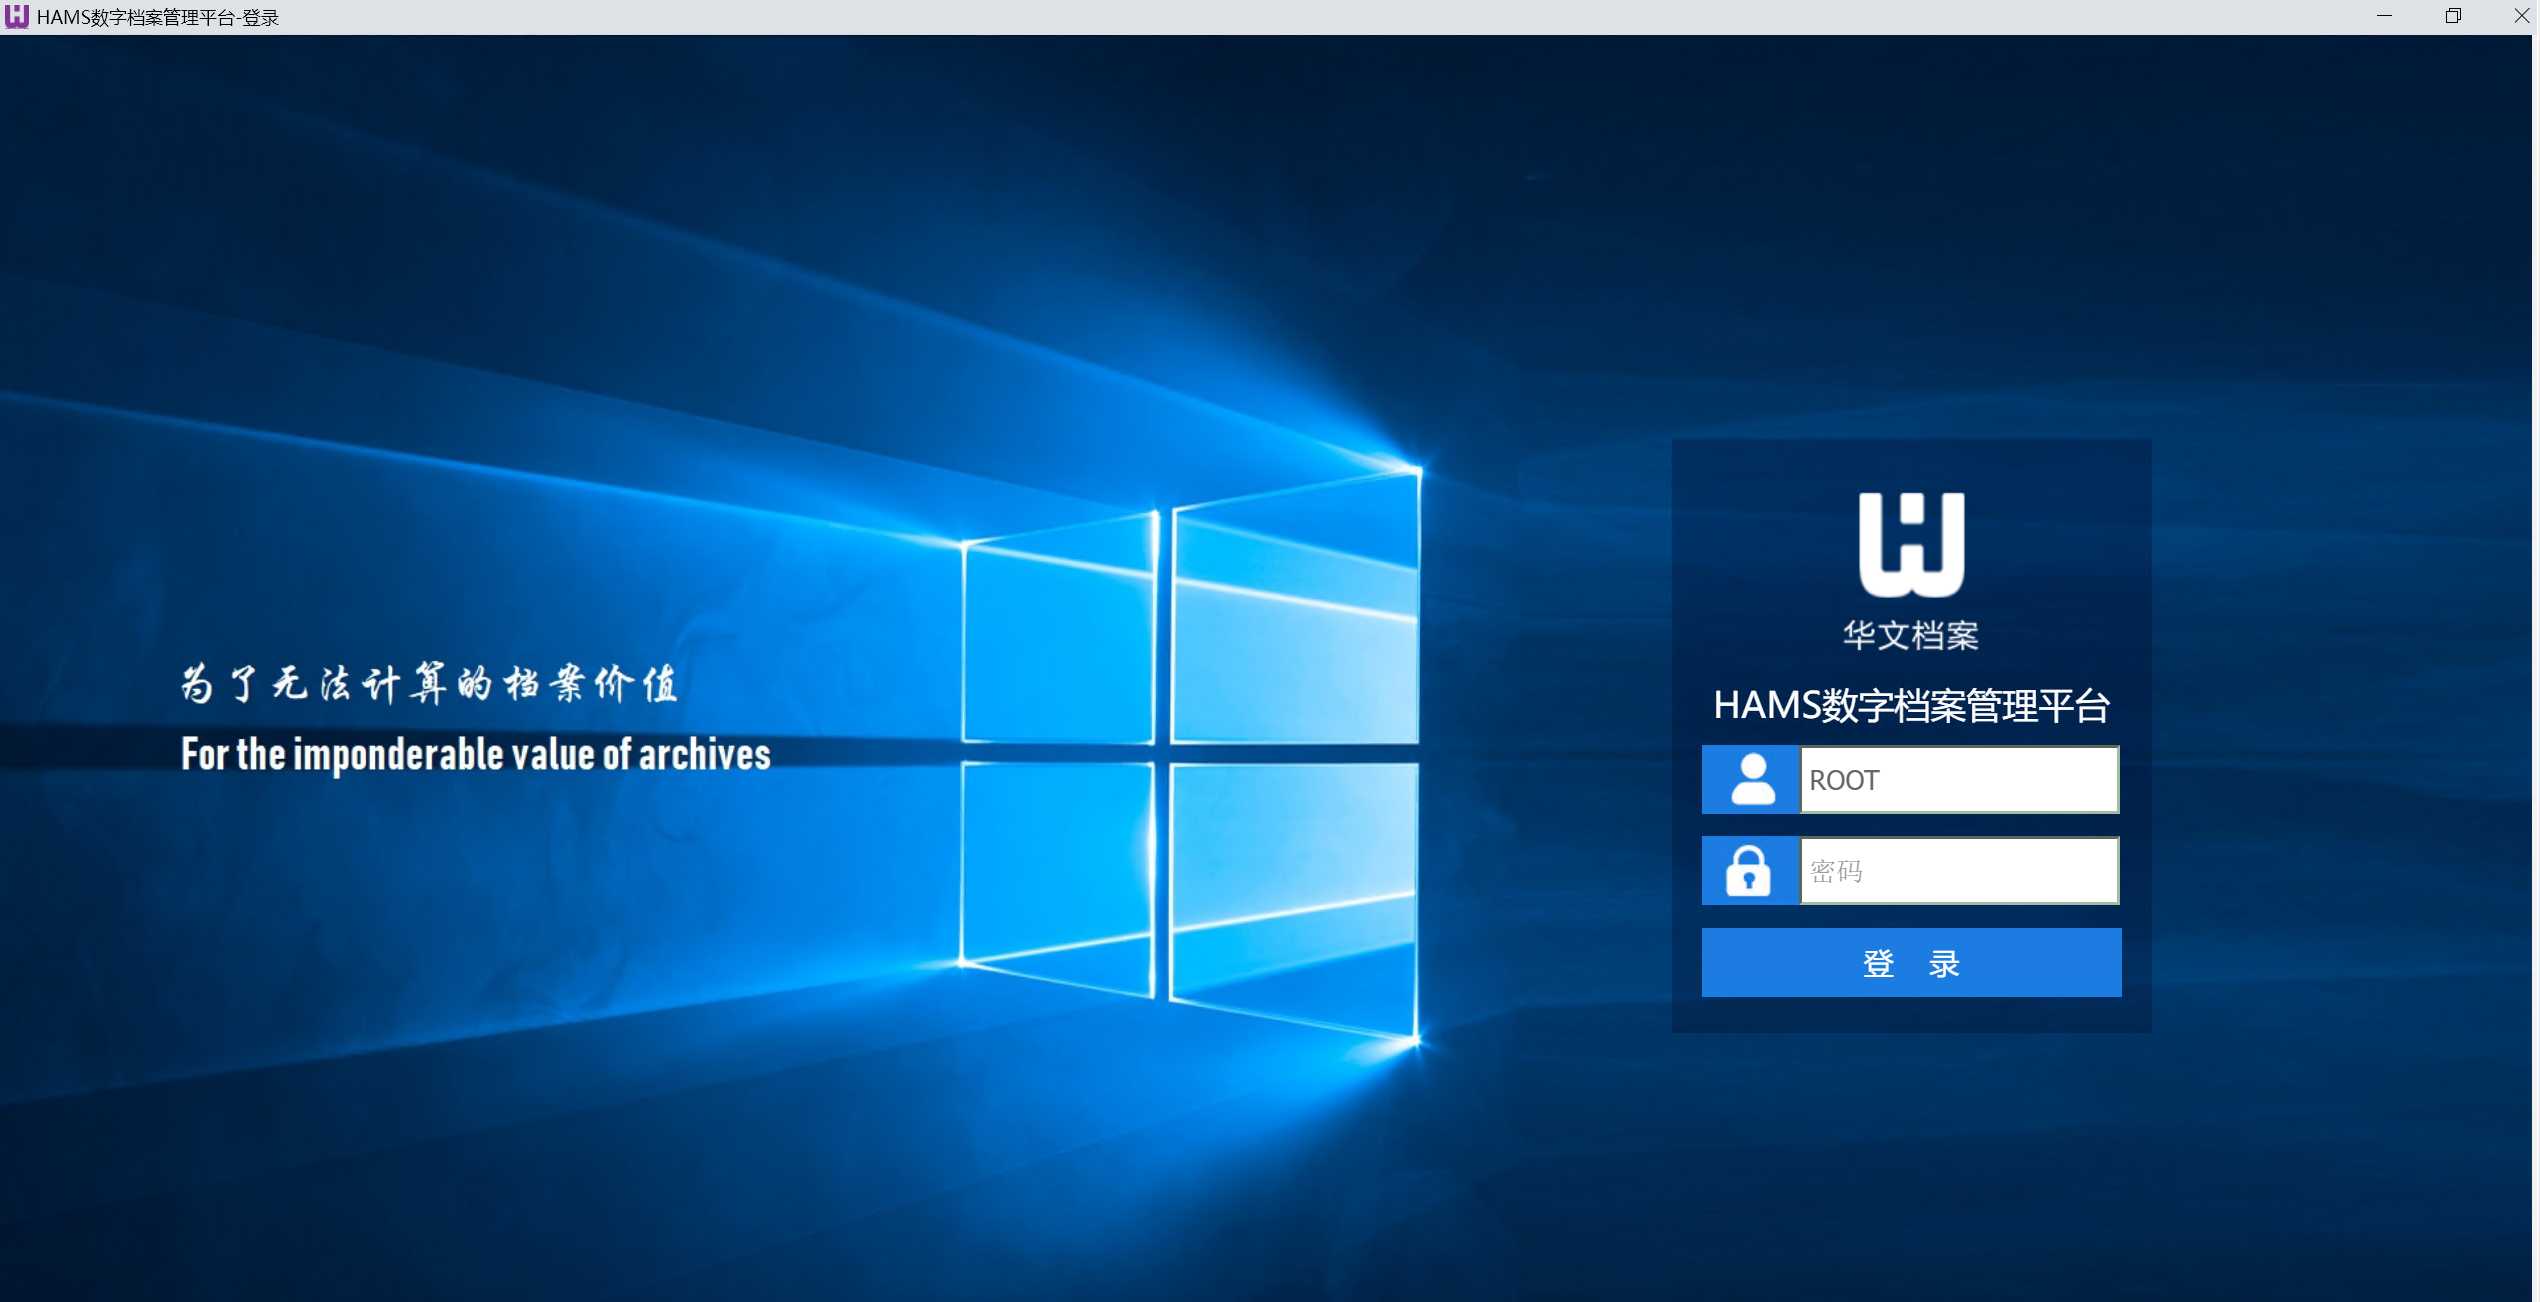The image size is (2540, 1302).
Task: Click the white HW logo in login panel
Action: [1911, 545]
